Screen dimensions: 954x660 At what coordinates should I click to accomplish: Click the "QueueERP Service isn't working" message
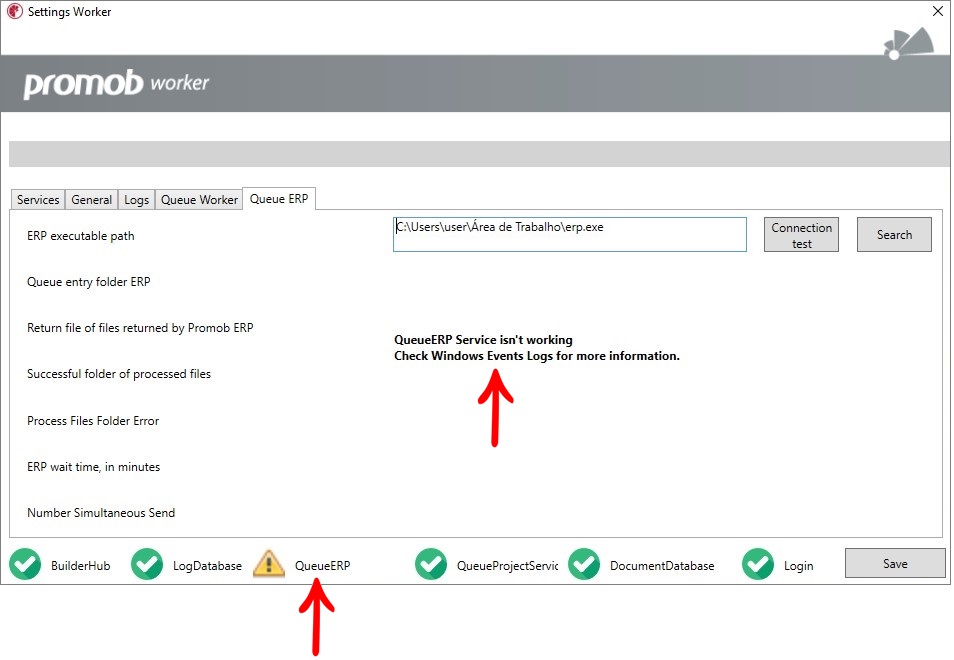point(483,340)
